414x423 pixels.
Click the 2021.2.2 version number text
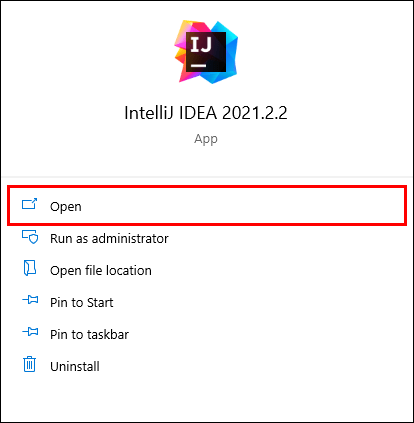(x=255, y=113)
